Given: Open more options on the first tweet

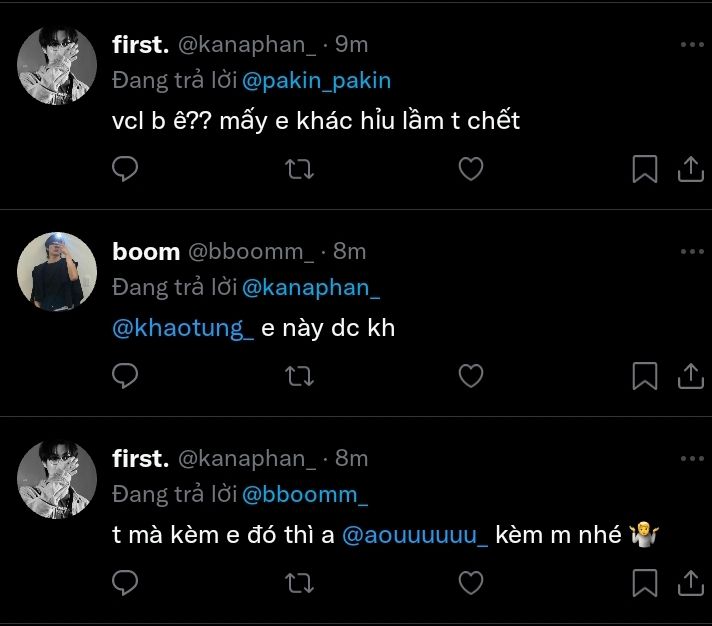Looking at the screenshot, I should coord(691,45).
